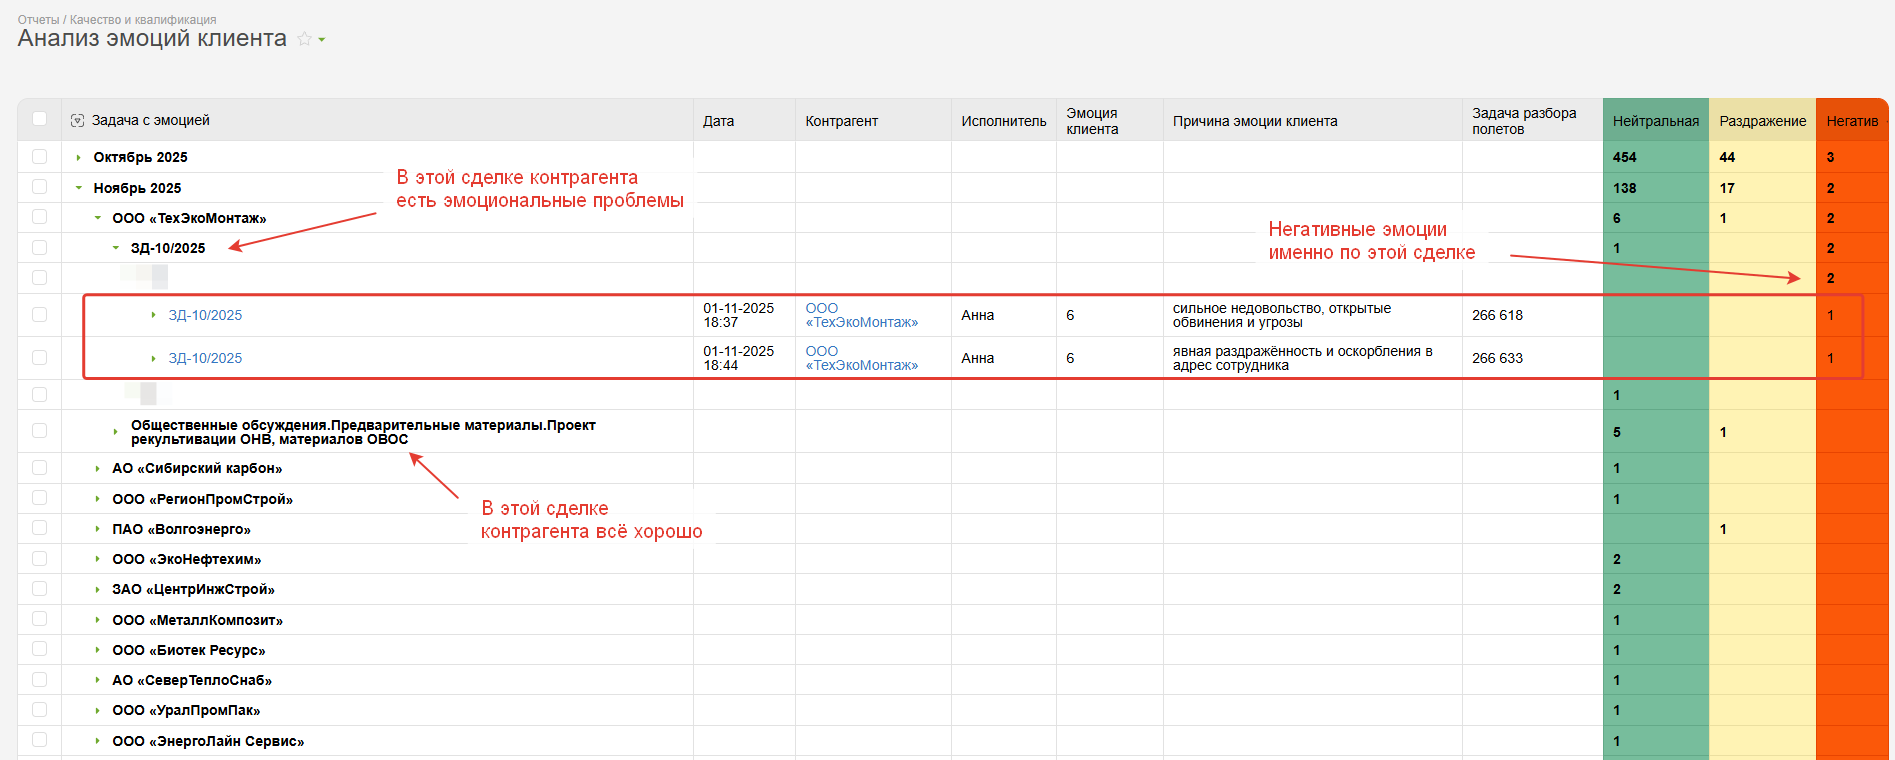Toggle the select-all checkbox in table header
The height and width of the screenshot is (760, 1895).
(40, 119)
